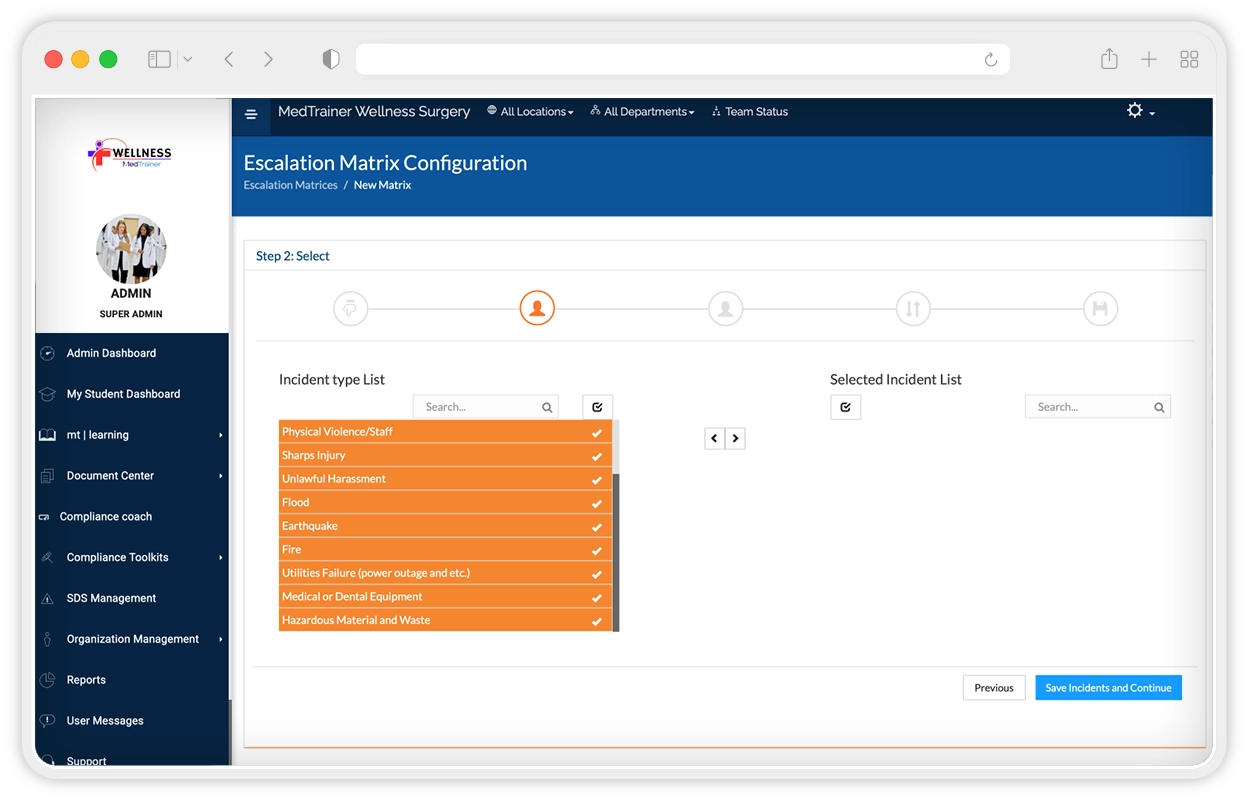Click the move-left arrow button
Screen dimensions: 1250x800
coord(714,438)
